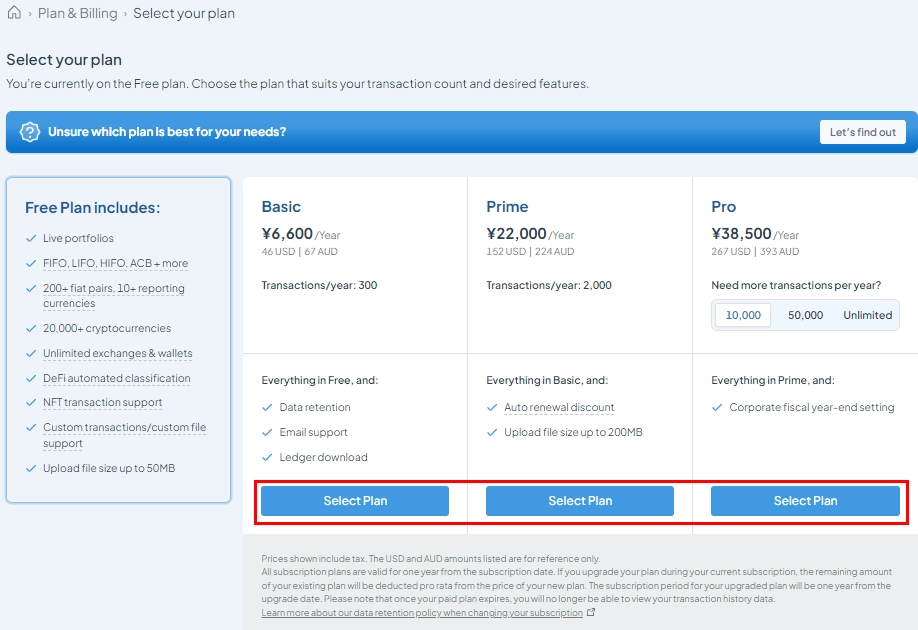Click the checkmark next to Unlimited exchanges & wallets
Viewport: 918px width, 630px height.
pyautogui.click(x=31, y=353)
